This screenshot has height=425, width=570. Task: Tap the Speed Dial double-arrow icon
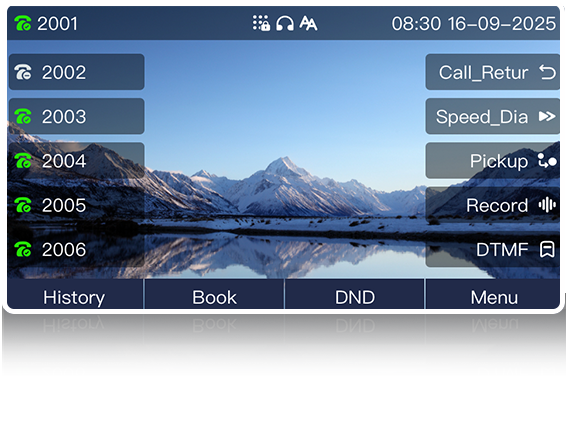(x=547, y=116)
